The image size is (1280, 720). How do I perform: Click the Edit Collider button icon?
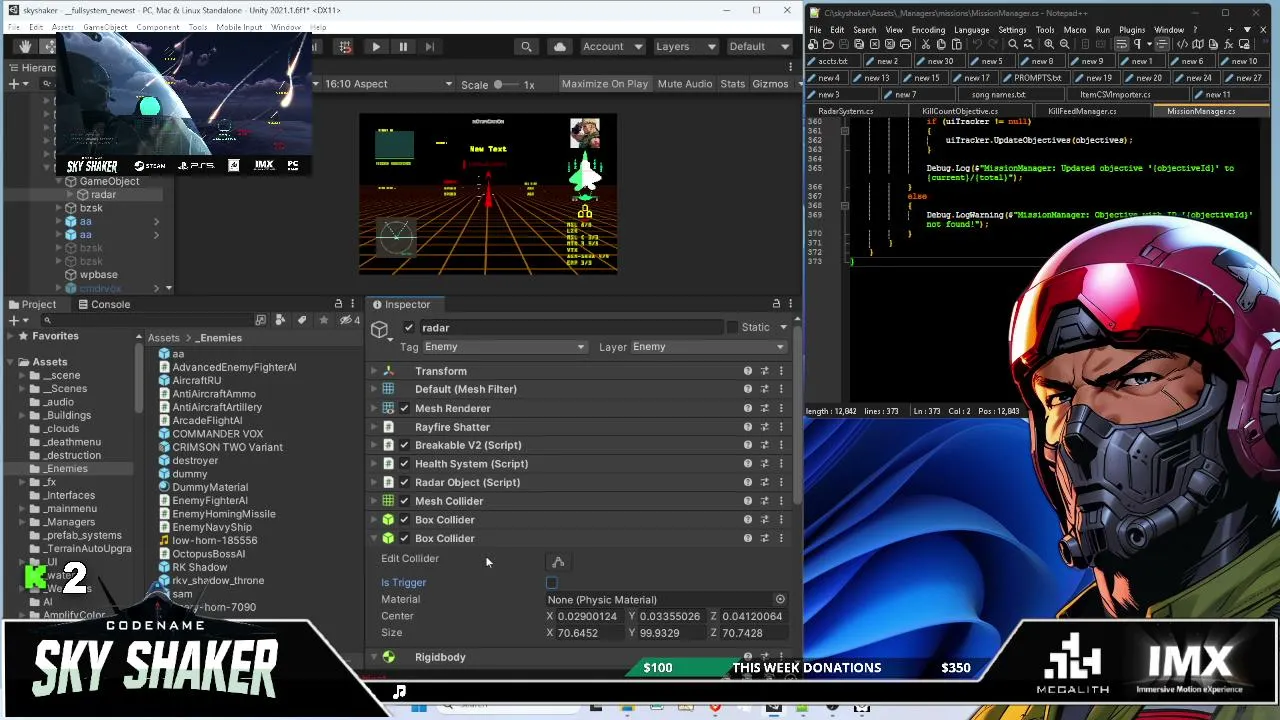(x=558, y=562)
